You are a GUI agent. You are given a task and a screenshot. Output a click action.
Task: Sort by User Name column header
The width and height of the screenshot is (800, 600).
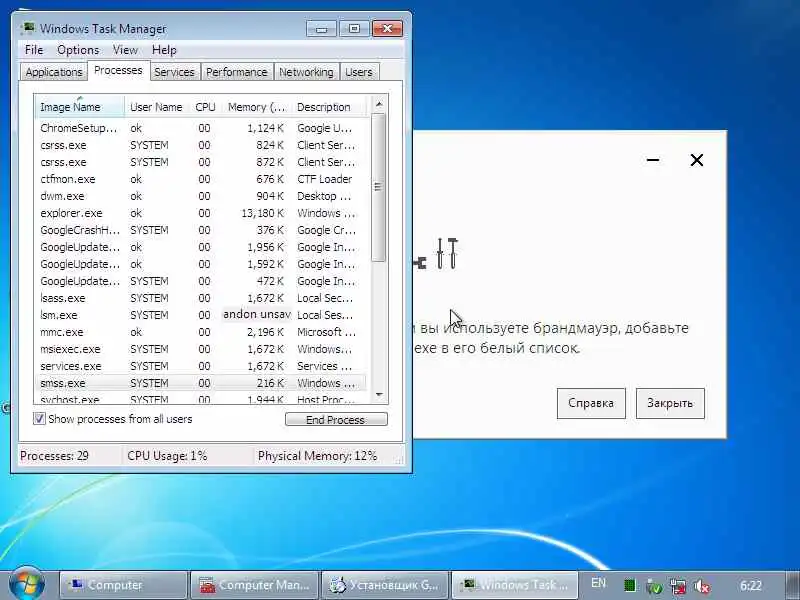click(156, 107)
